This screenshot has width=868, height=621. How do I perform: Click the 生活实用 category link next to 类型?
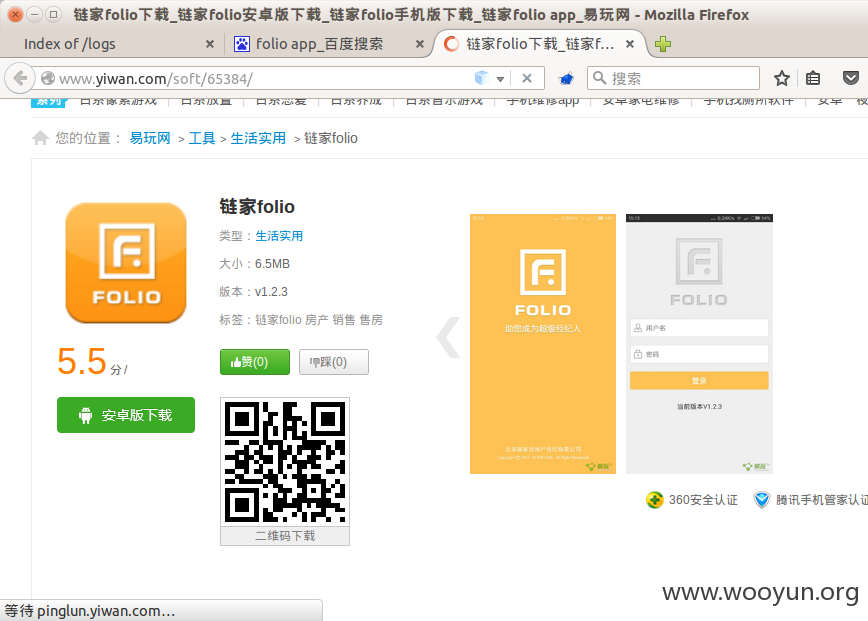pos(279,236)
